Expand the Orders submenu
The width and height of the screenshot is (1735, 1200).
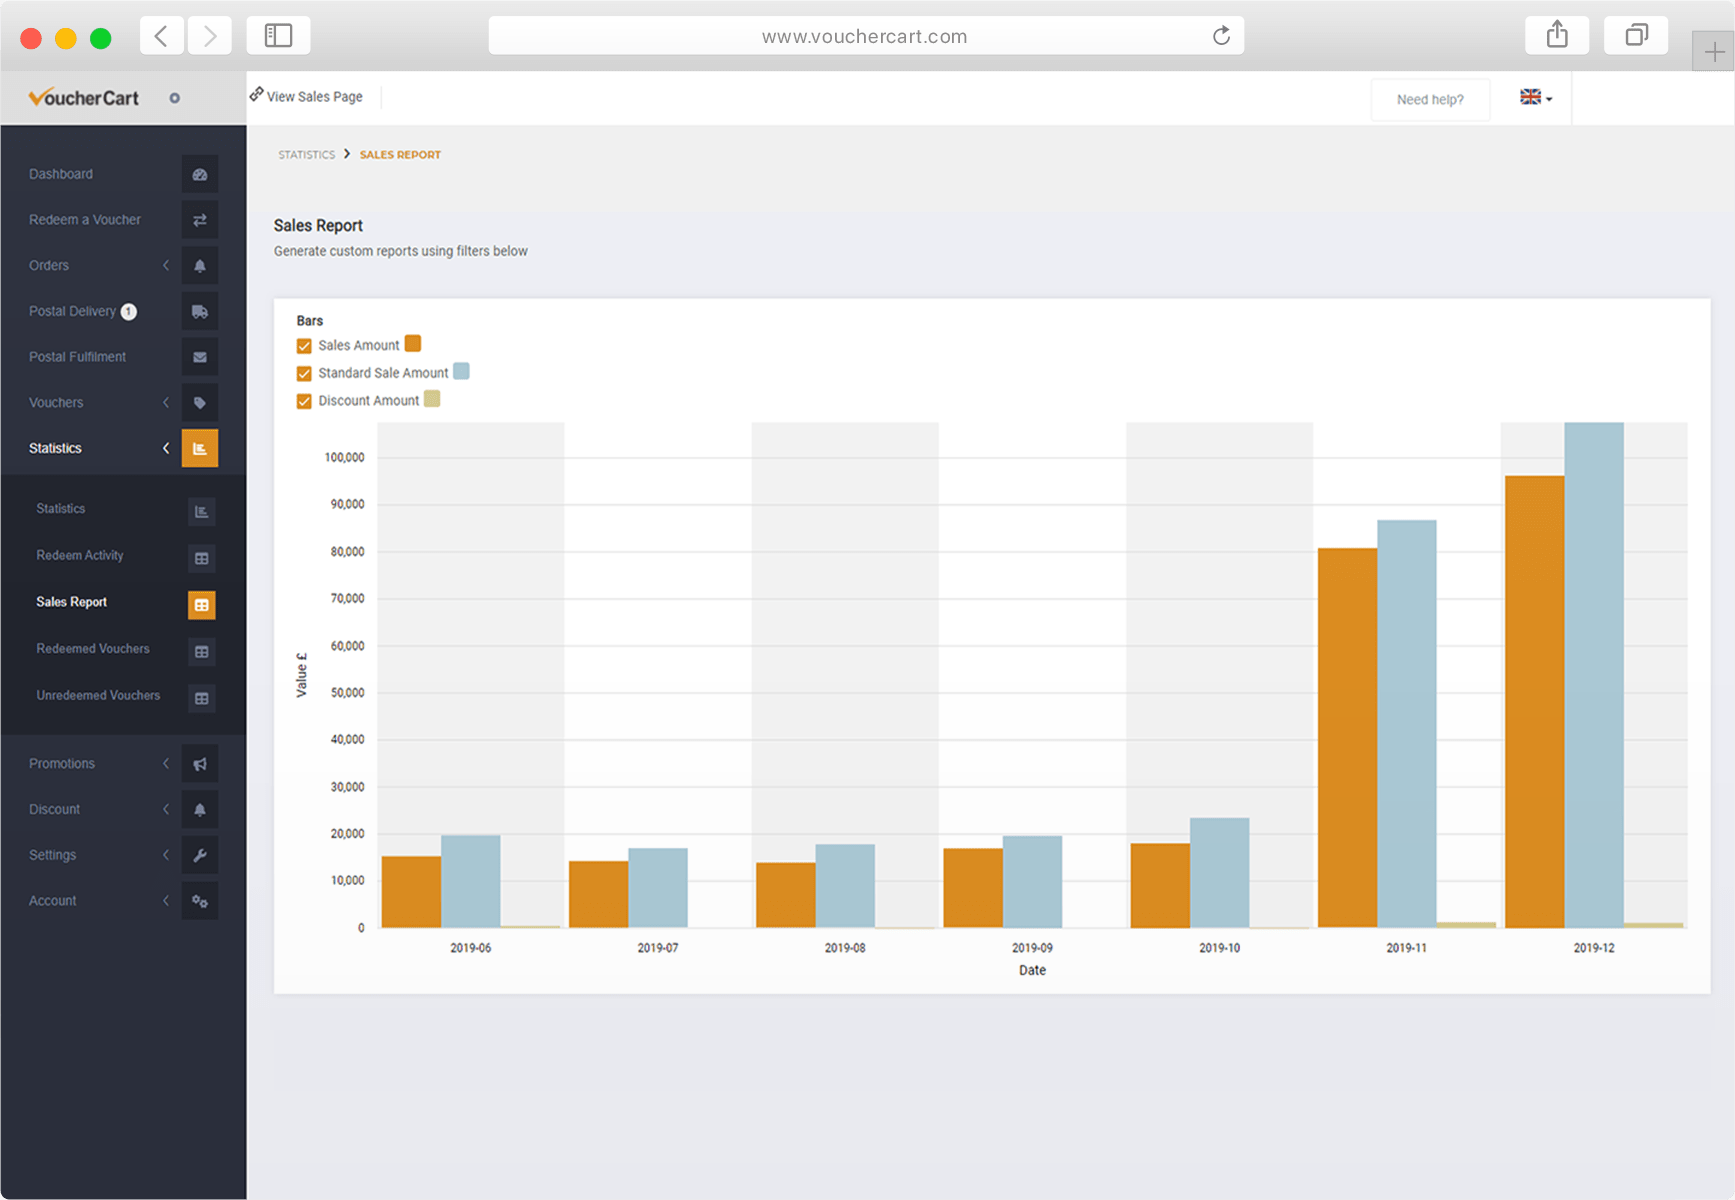click(166, 265)
